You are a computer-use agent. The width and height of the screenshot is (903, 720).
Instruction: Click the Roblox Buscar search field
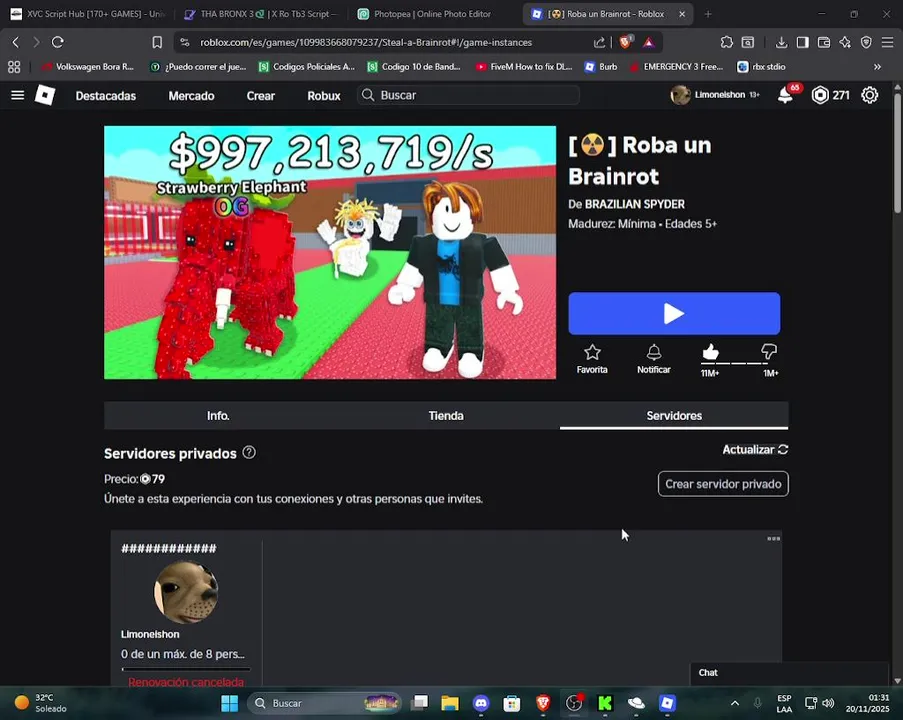click(x=468, y=95)
